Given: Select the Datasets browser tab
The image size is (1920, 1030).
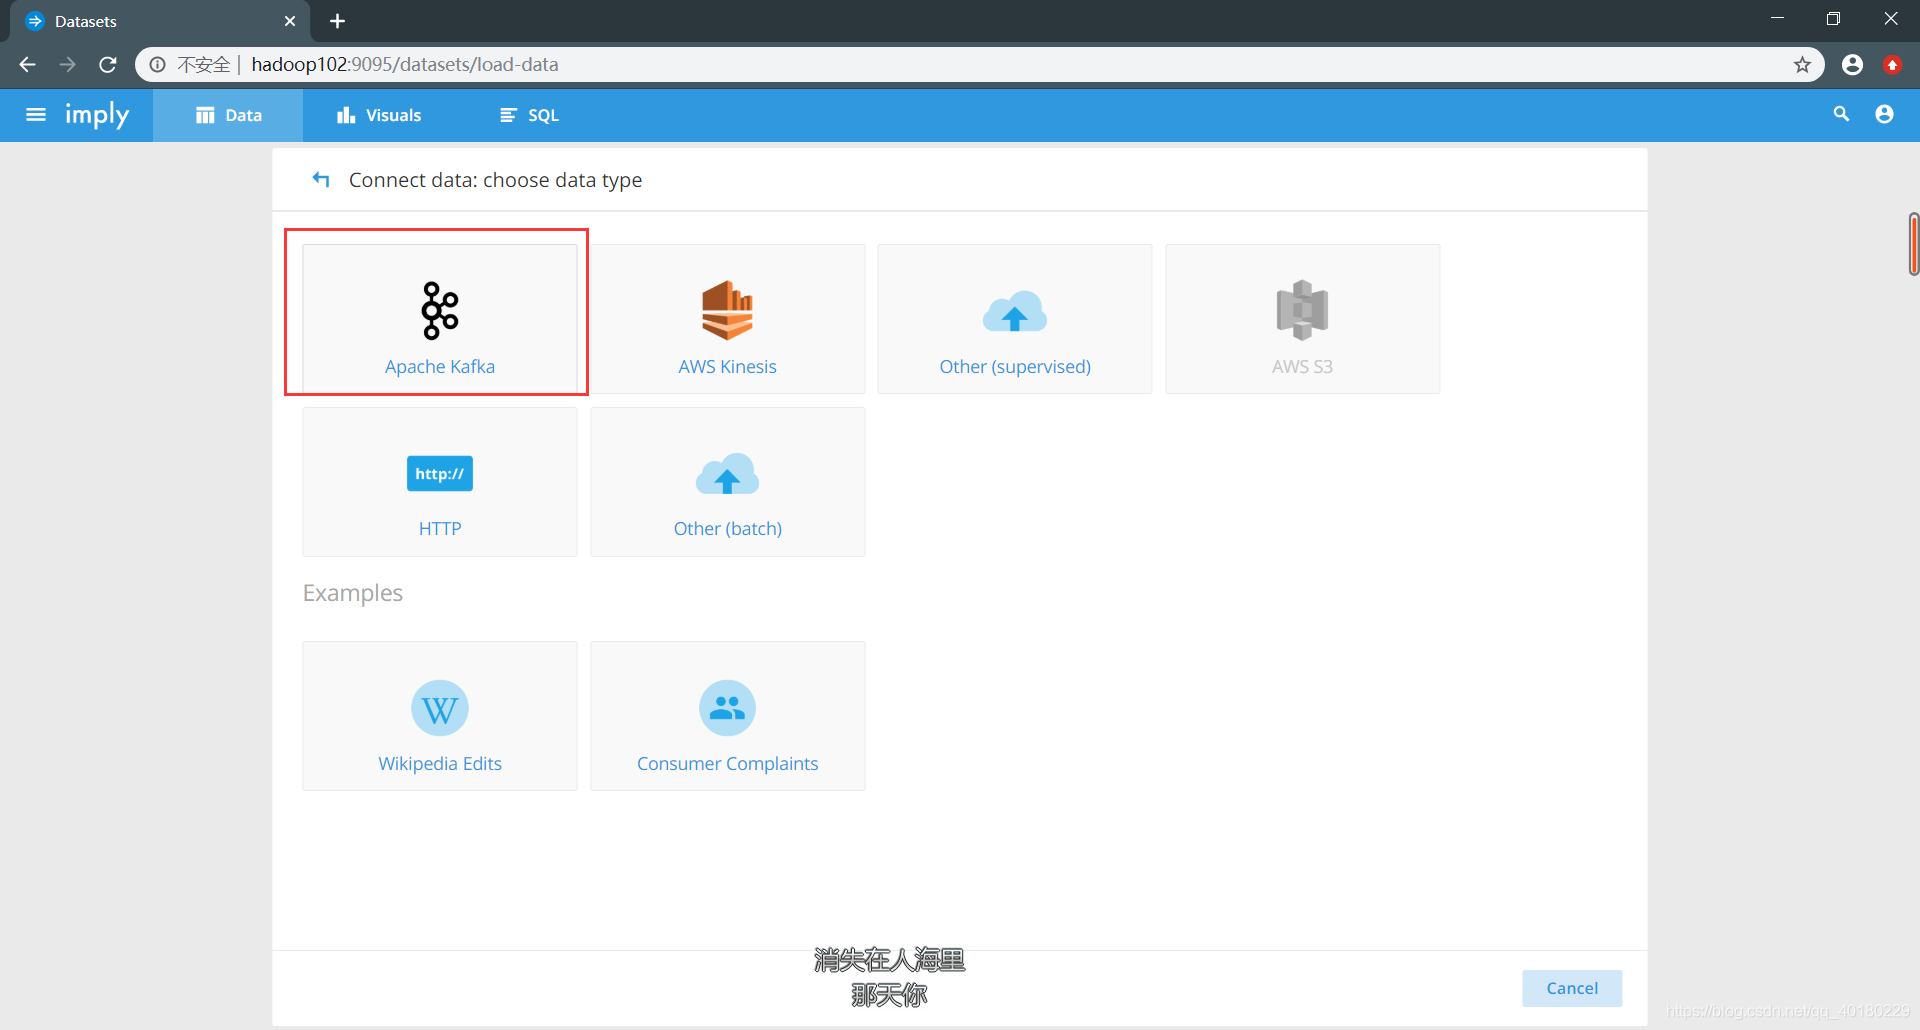Looking at the screenshot, I should [160, 21].
